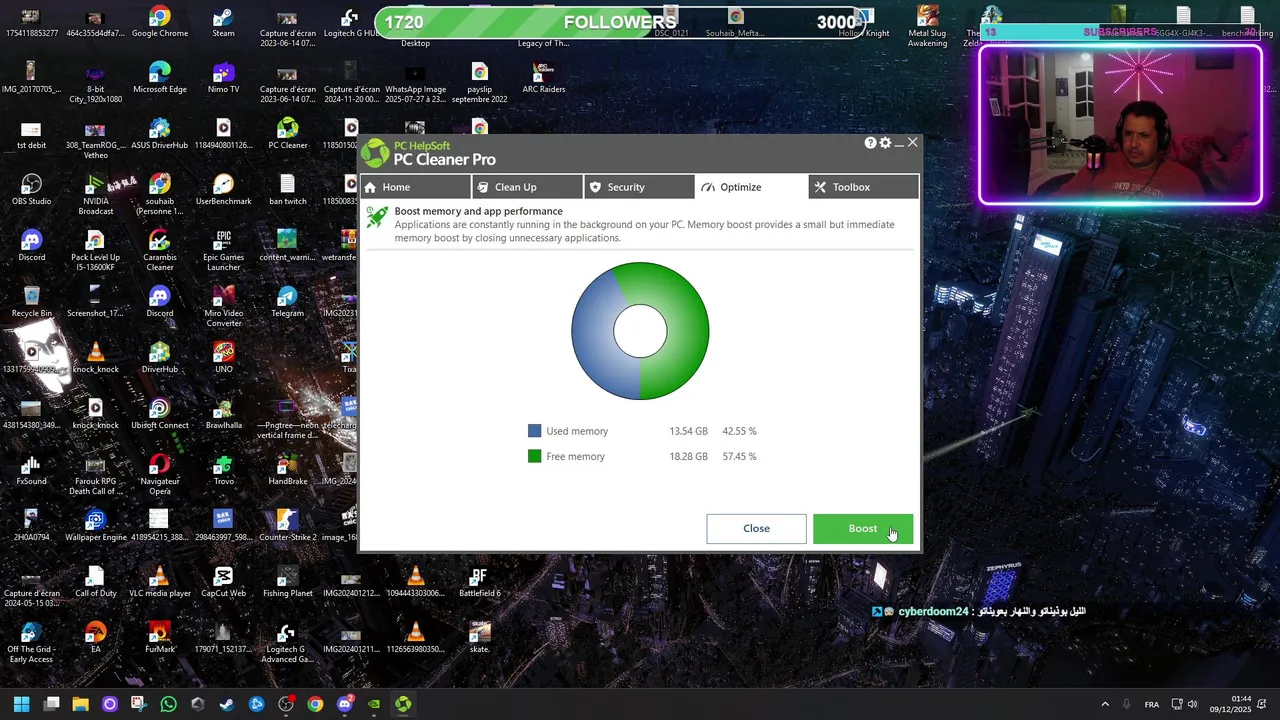Click the '42.55 %' used percentage

point(739,431)
